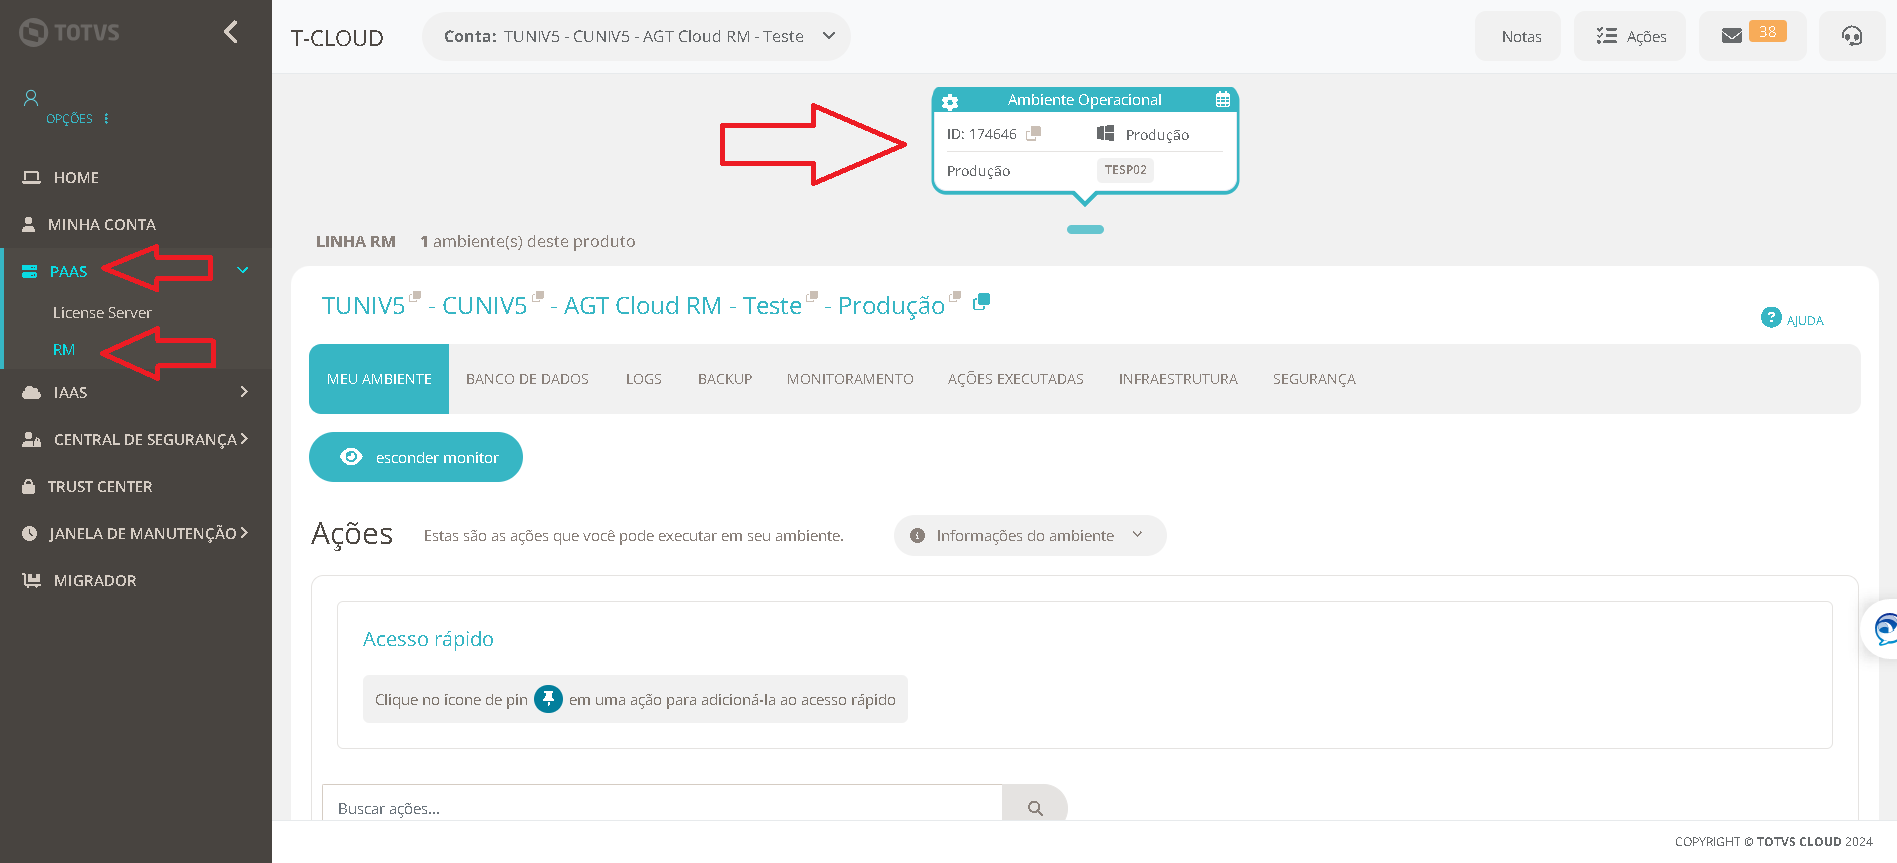This screenshot has height=863, width=1897.
Task: Expand CENTRAL DE SEGURANÇA chevron
Action: coord(244,438)
